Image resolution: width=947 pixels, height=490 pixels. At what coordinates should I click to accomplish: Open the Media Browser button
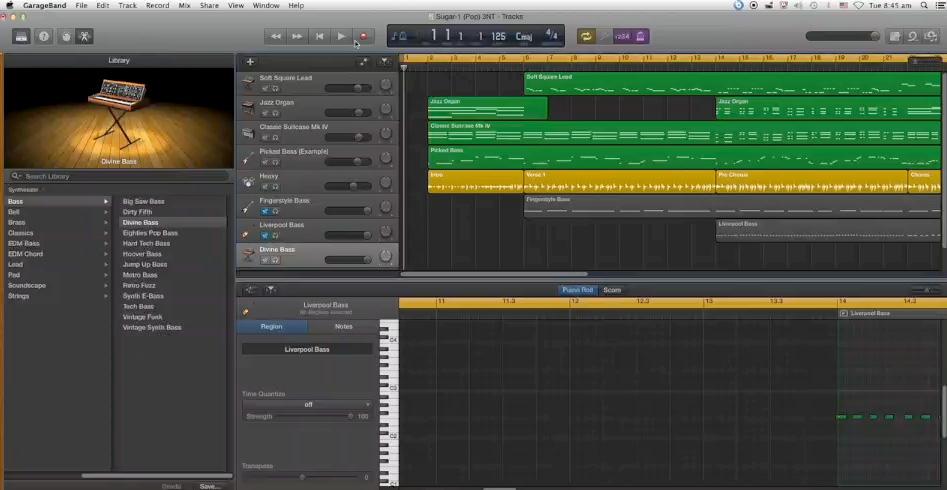(930, 36)
